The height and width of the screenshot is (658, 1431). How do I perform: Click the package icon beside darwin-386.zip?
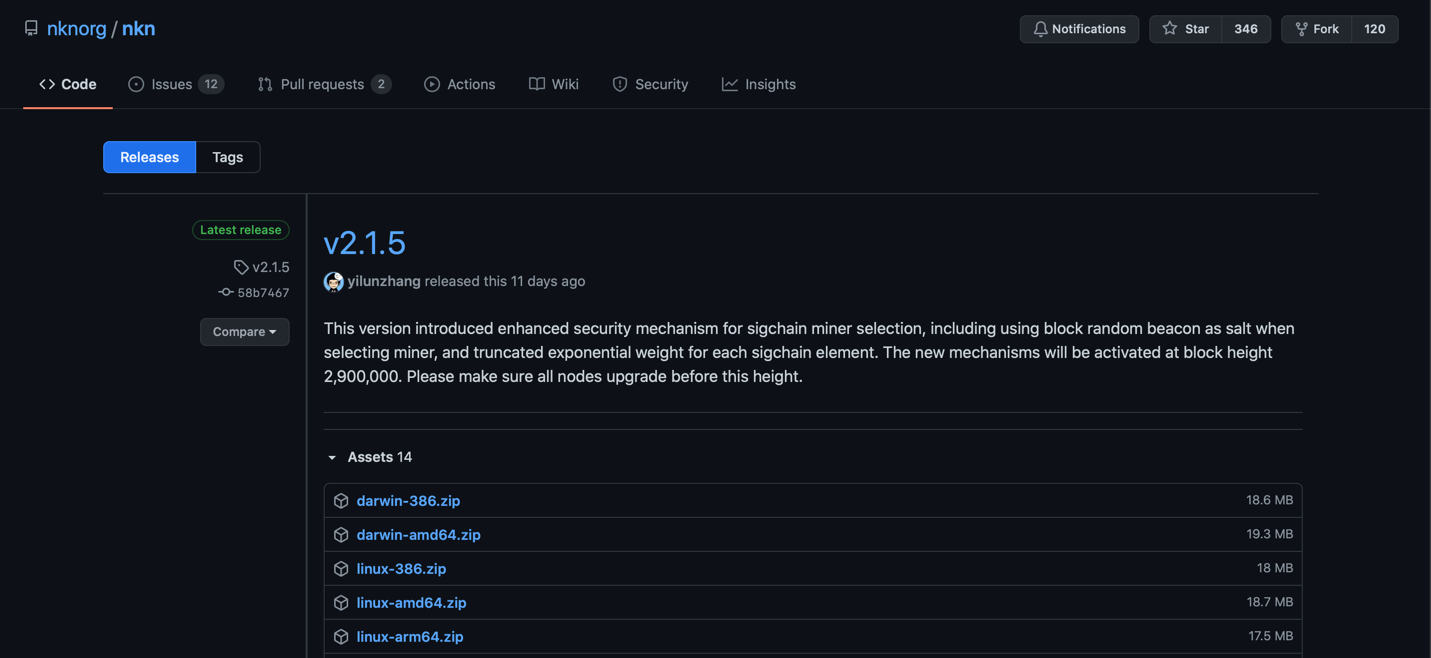tap(341, 501)
